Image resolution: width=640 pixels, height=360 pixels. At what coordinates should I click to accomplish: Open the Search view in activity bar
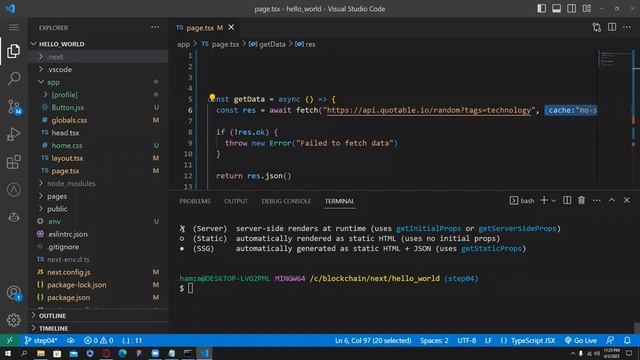click(x=13, y=78)
